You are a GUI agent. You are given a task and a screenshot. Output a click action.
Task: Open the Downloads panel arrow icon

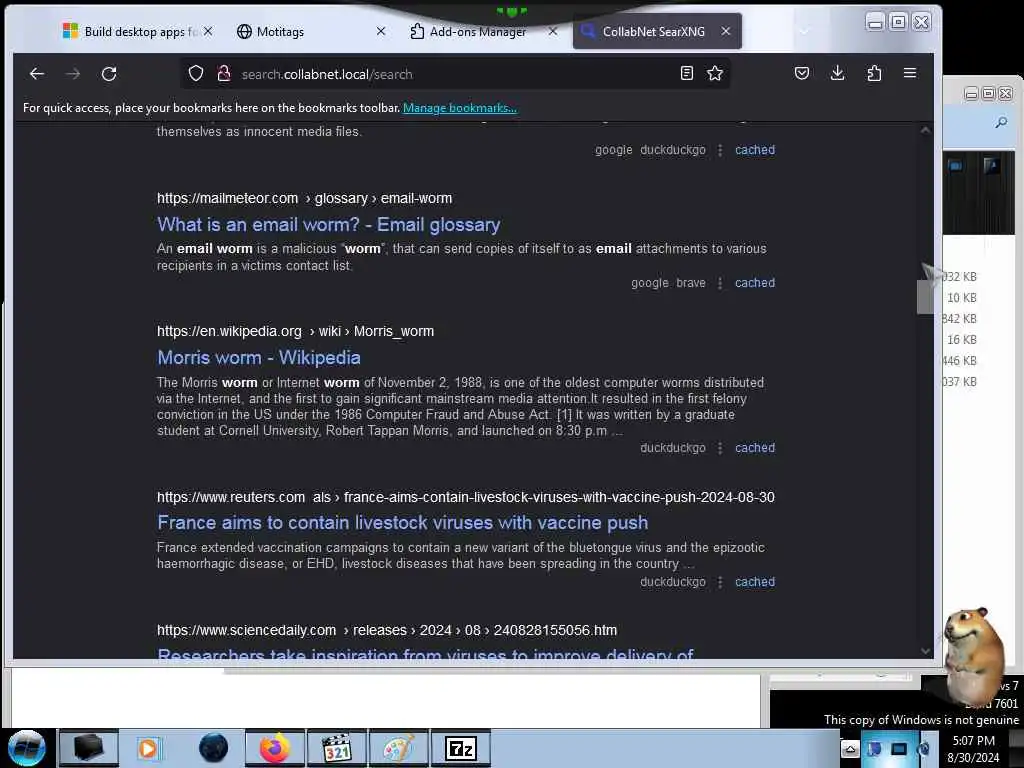click(837, 73)
